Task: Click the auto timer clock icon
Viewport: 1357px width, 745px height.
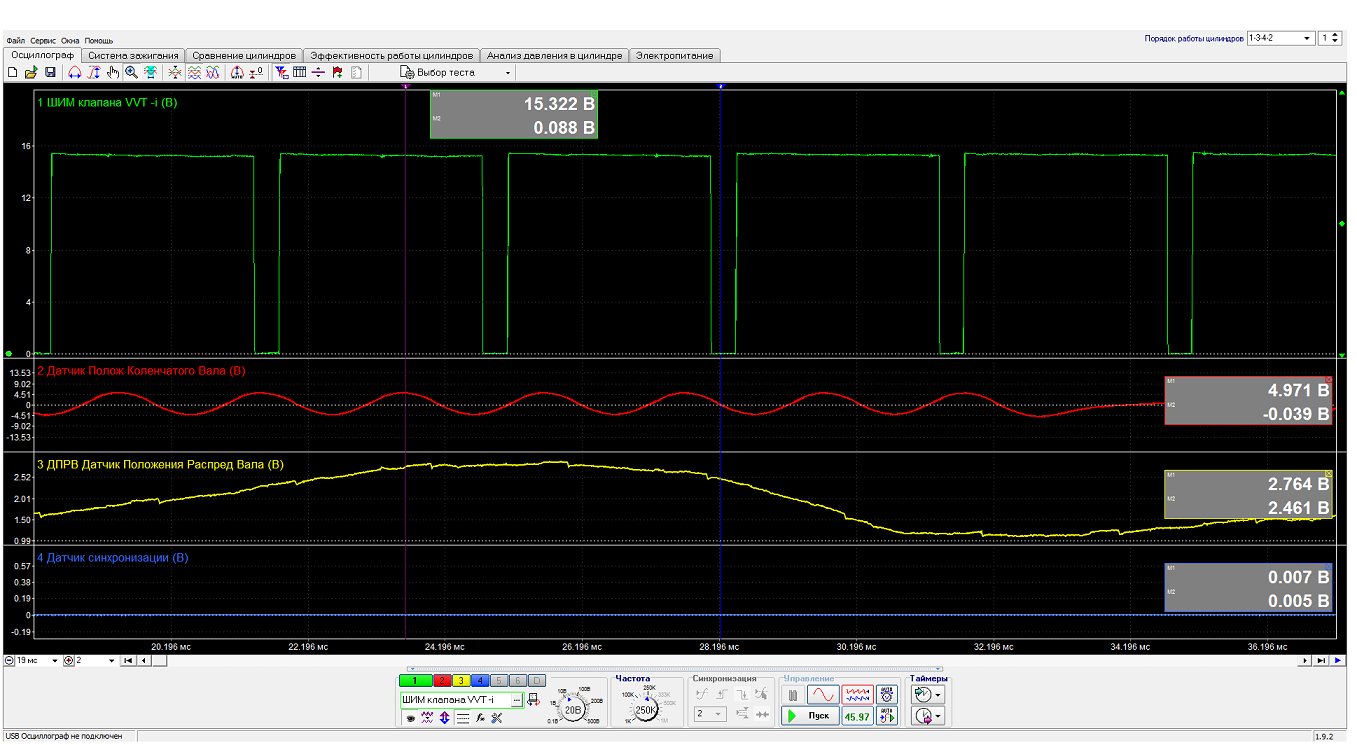Action: tap(886, 695)
